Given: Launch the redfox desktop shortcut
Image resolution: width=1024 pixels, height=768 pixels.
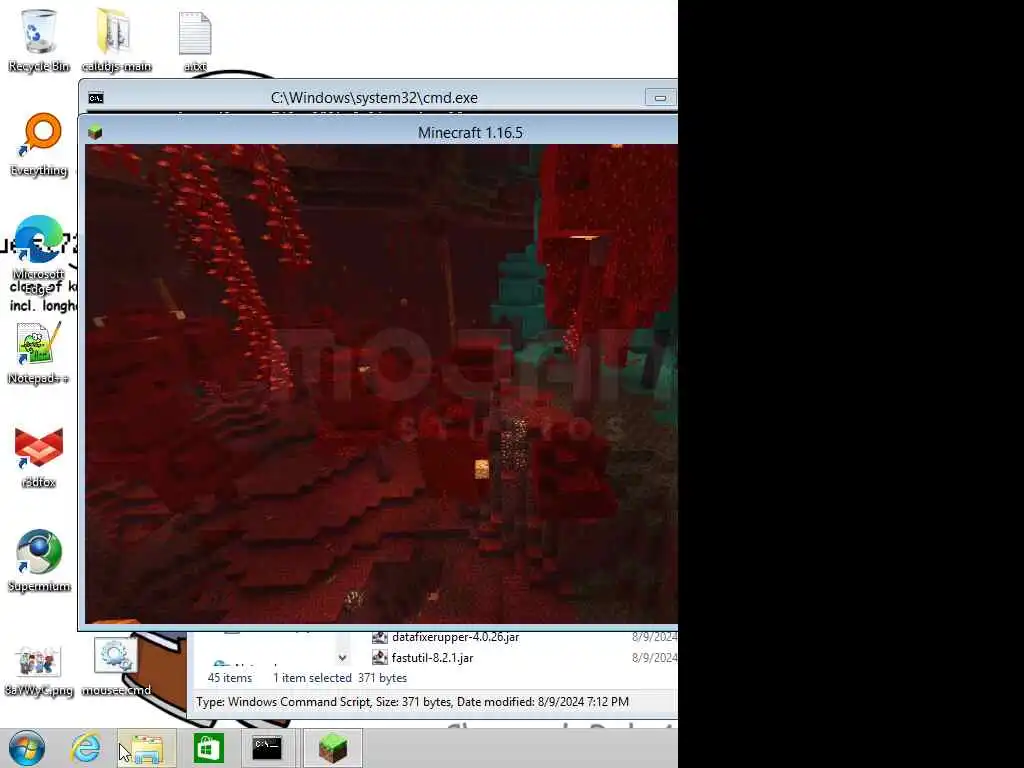Looking at the screenshot, I should (x=39, y=457).
